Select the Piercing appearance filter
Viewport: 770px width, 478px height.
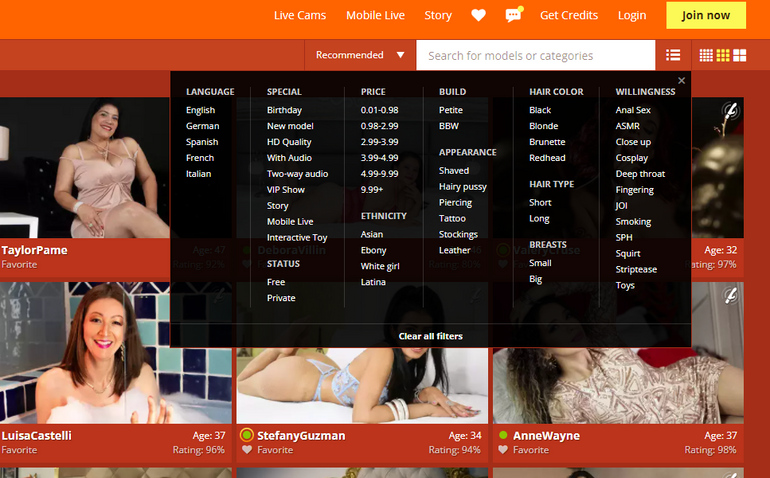455,202
